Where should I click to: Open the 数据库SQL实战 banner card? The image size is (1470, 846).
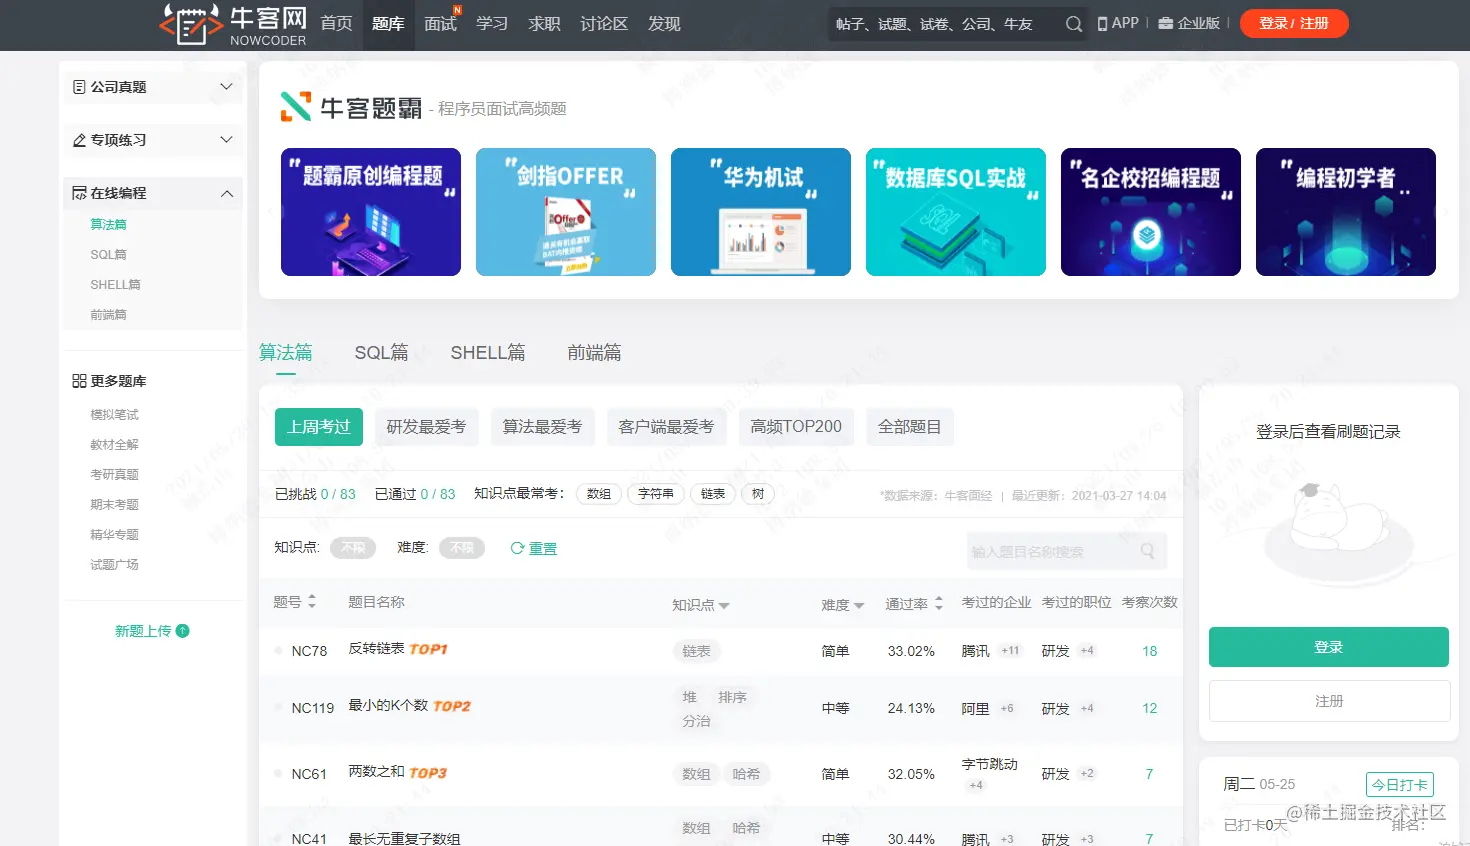pyautogui.click(x=956, y=212)
